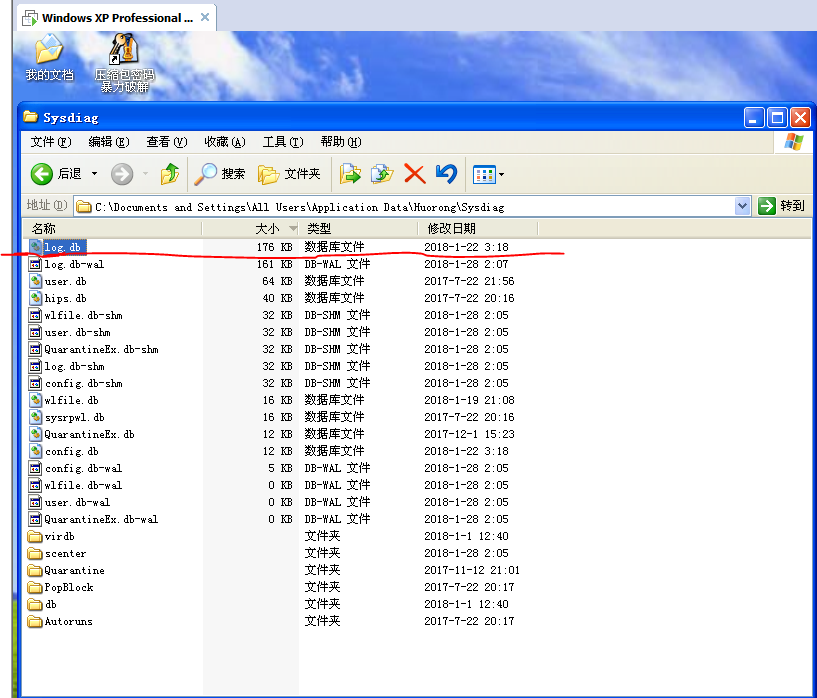This screenshot has width=817, height=698.
Task: Select the user.db-shm file icon
Action: (35, 332)
